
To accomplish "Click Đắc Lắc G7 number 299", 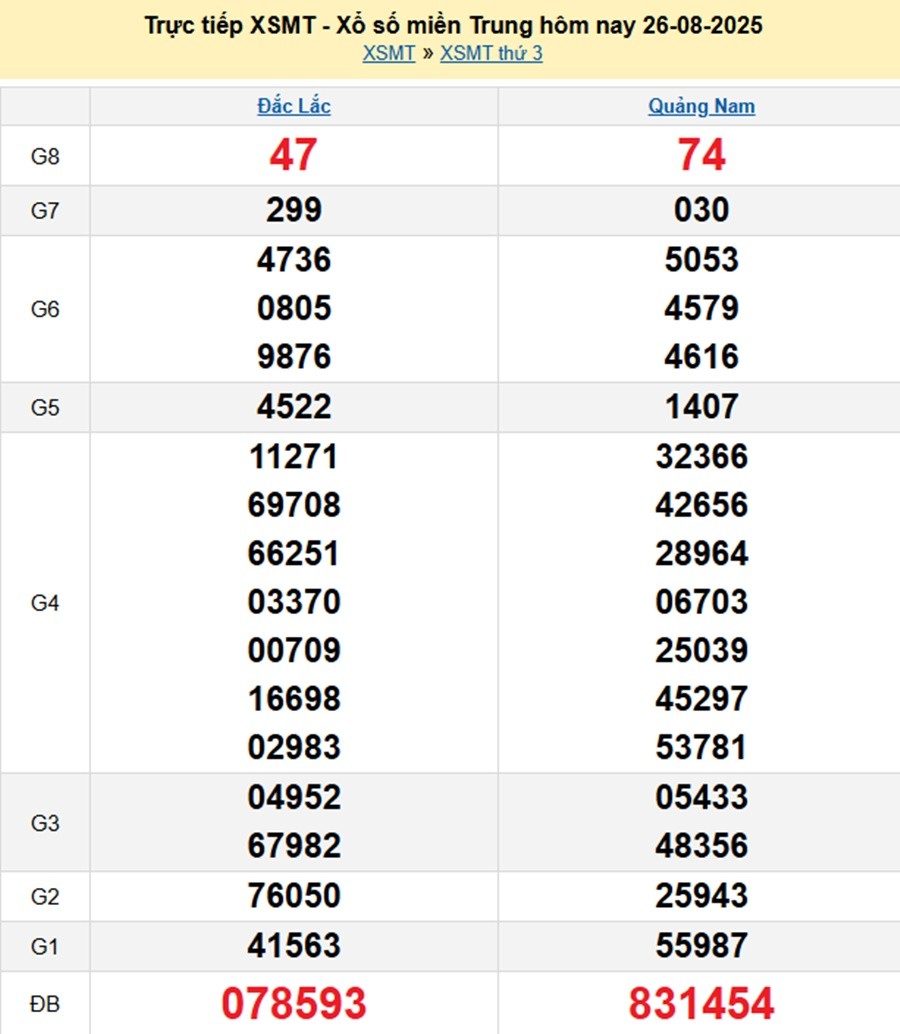I will pos(294,210).
